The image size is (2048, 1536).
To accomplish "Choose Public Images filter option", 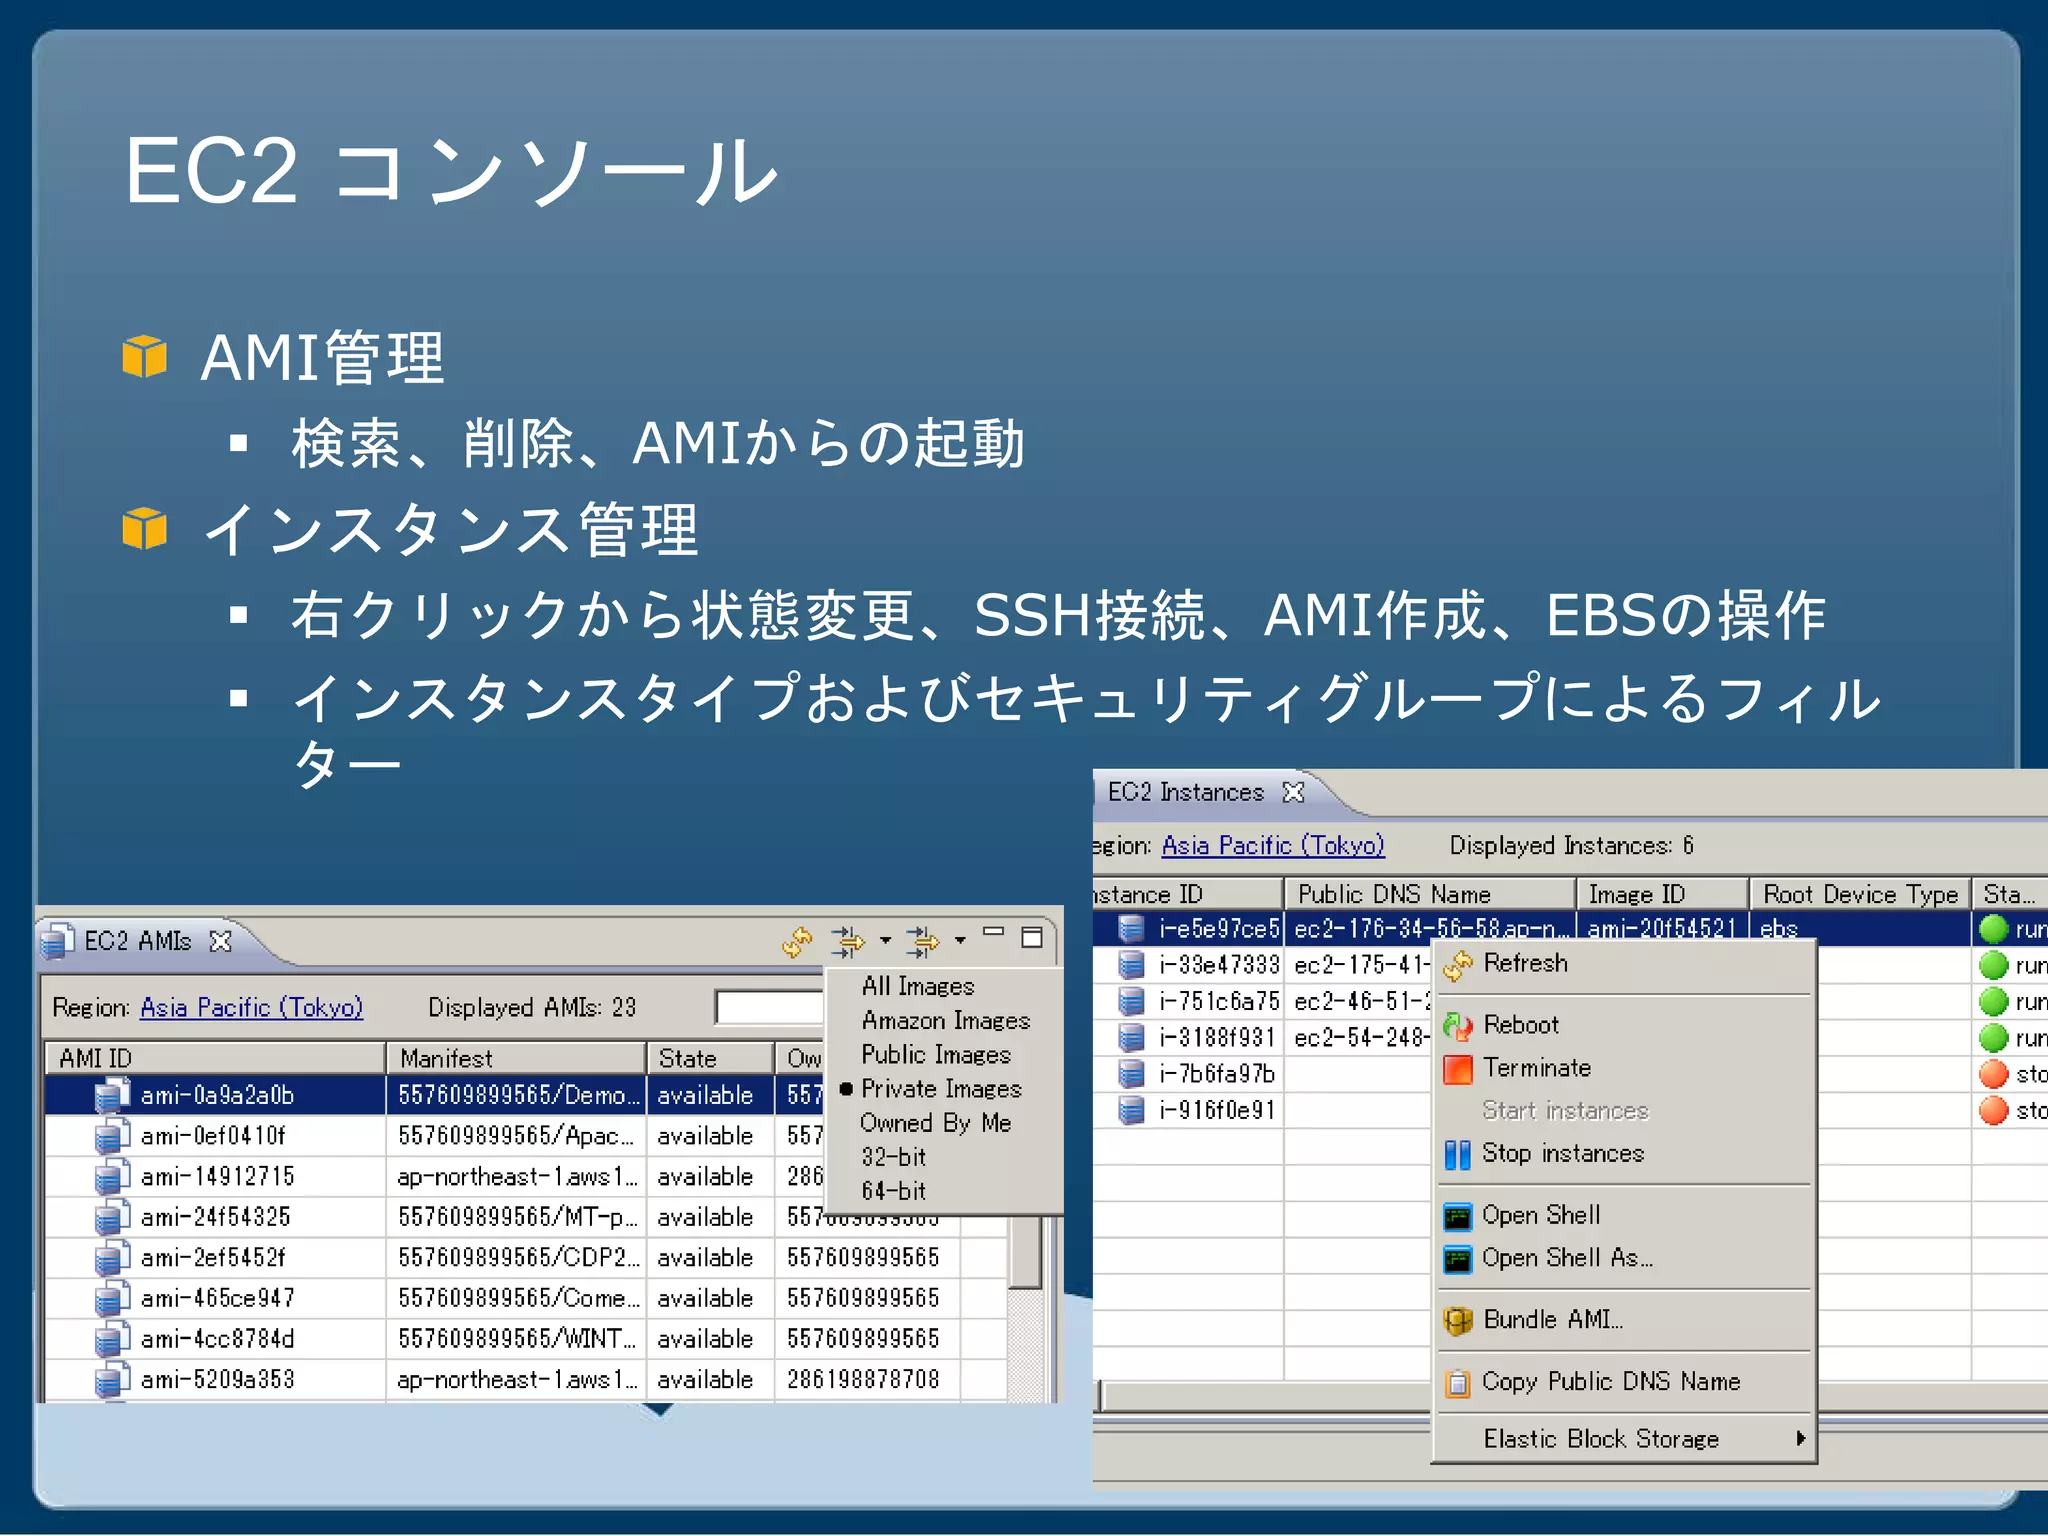I will [936, 1054].
